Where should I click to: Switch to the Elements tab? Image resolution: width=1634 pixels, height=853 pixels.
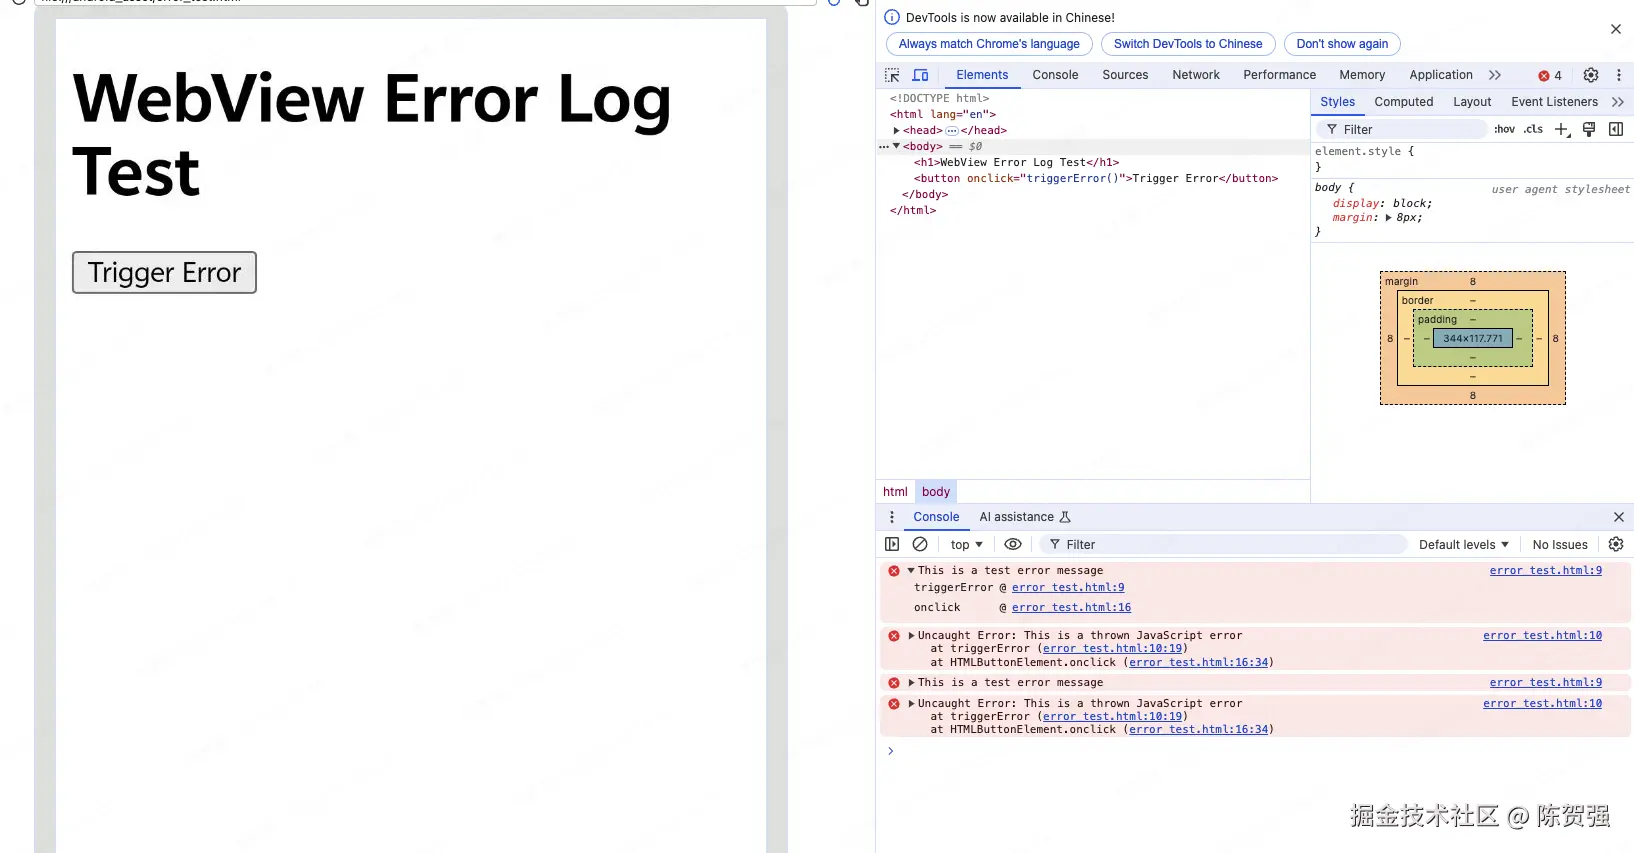coord(982,75)
